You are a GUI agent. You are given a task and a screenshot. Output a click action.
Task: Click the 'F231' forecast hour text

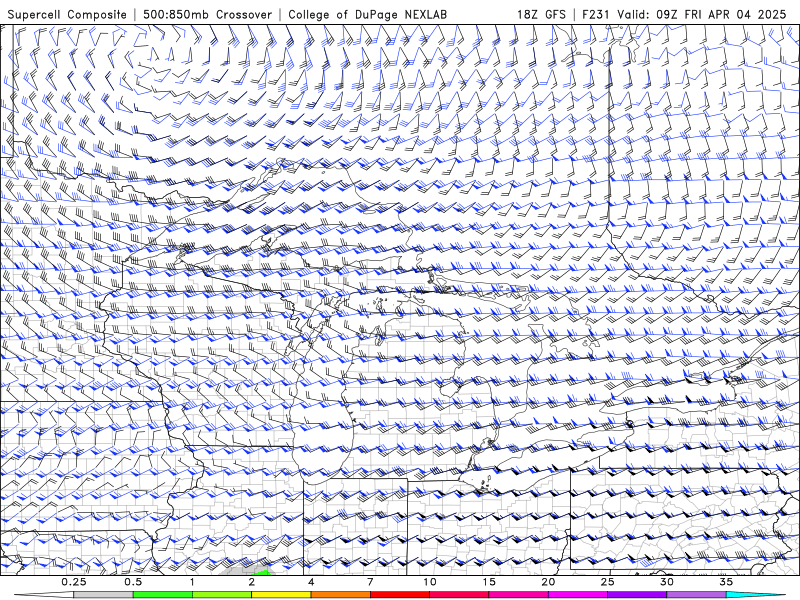[596, 14]
